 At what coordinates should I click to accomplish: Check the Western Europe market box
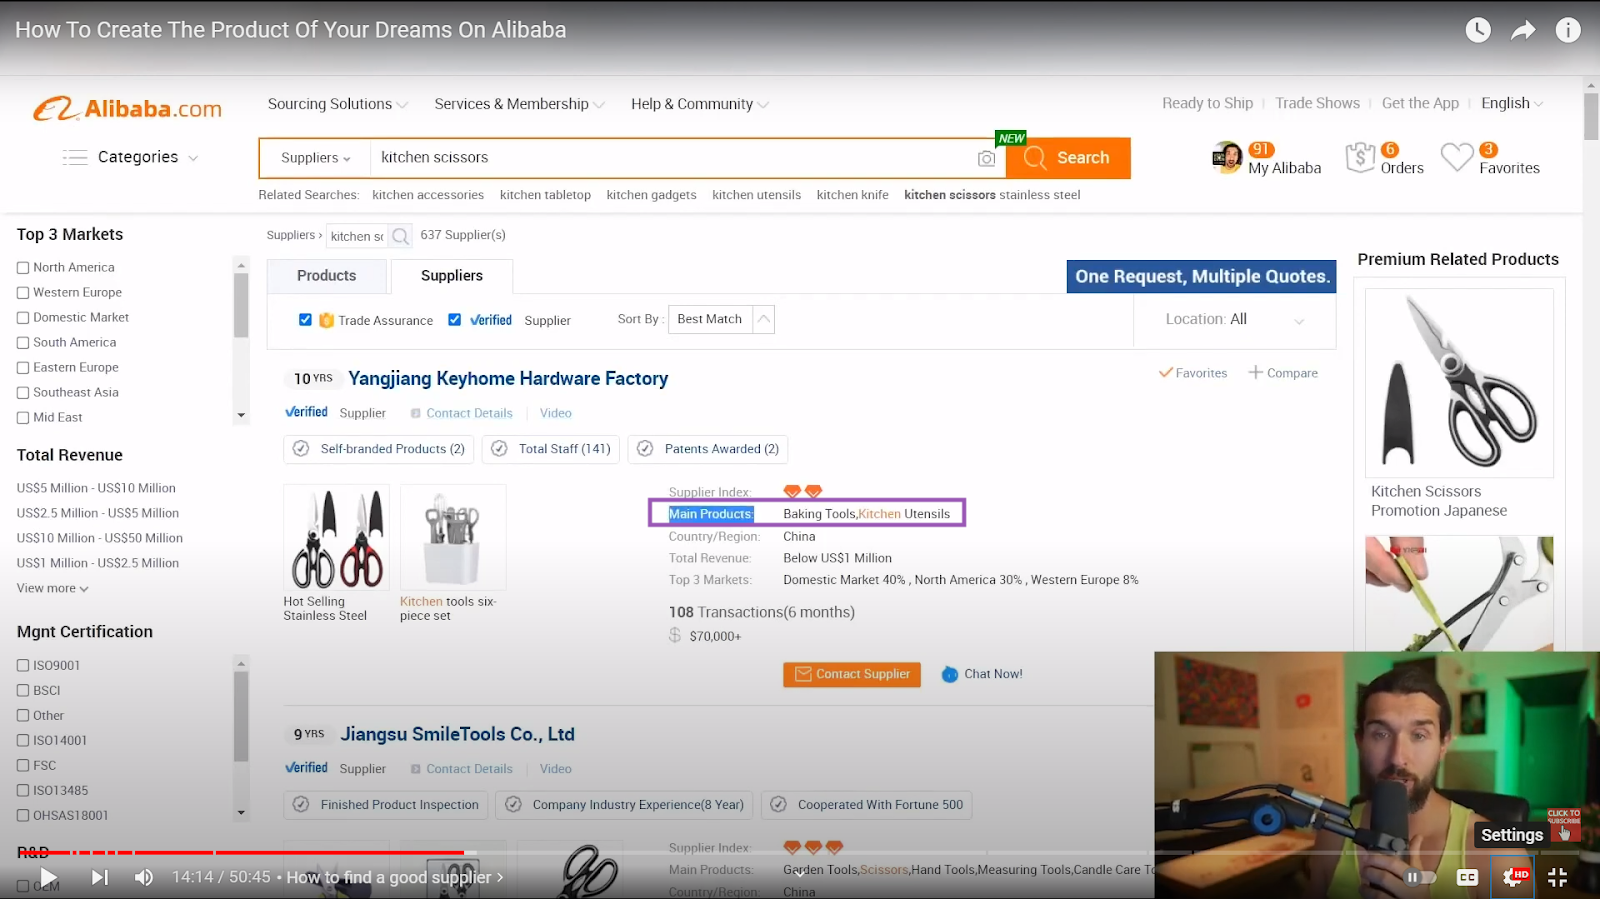click(x=23, y=293)
